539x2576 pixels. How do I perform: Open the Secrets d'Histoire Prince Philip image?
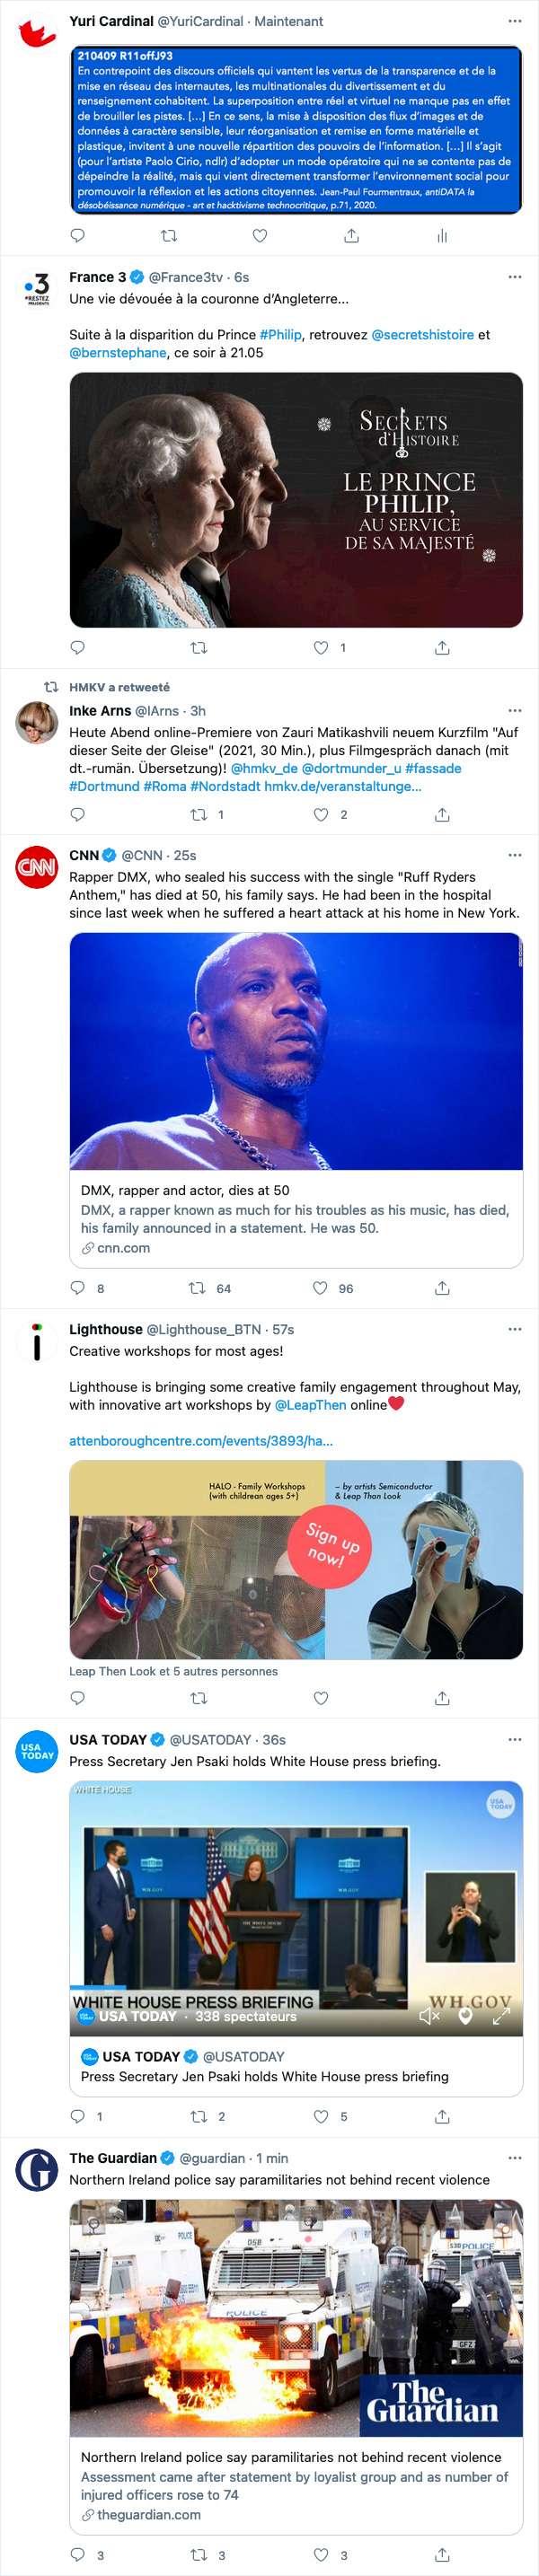[296, 500]
